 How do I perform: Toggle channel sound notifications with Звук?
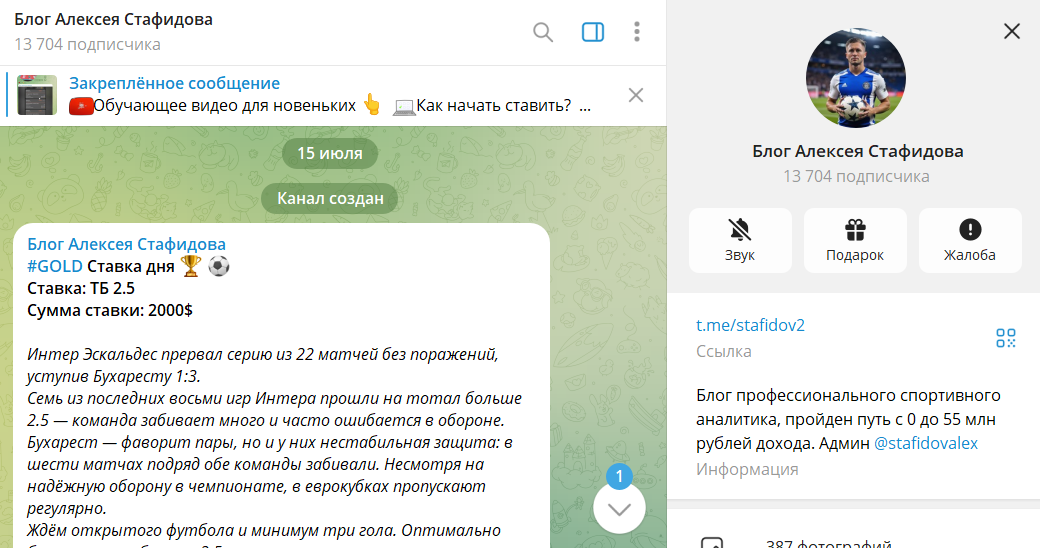point(740,240)
